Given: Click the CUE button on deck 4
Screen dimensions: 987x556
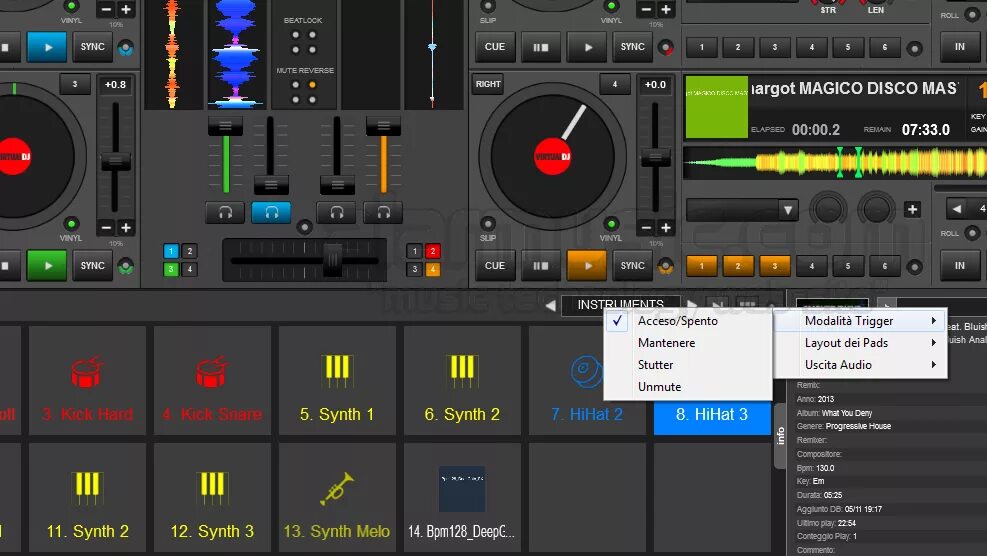Looking at the screenshot, I should point(495,266).
